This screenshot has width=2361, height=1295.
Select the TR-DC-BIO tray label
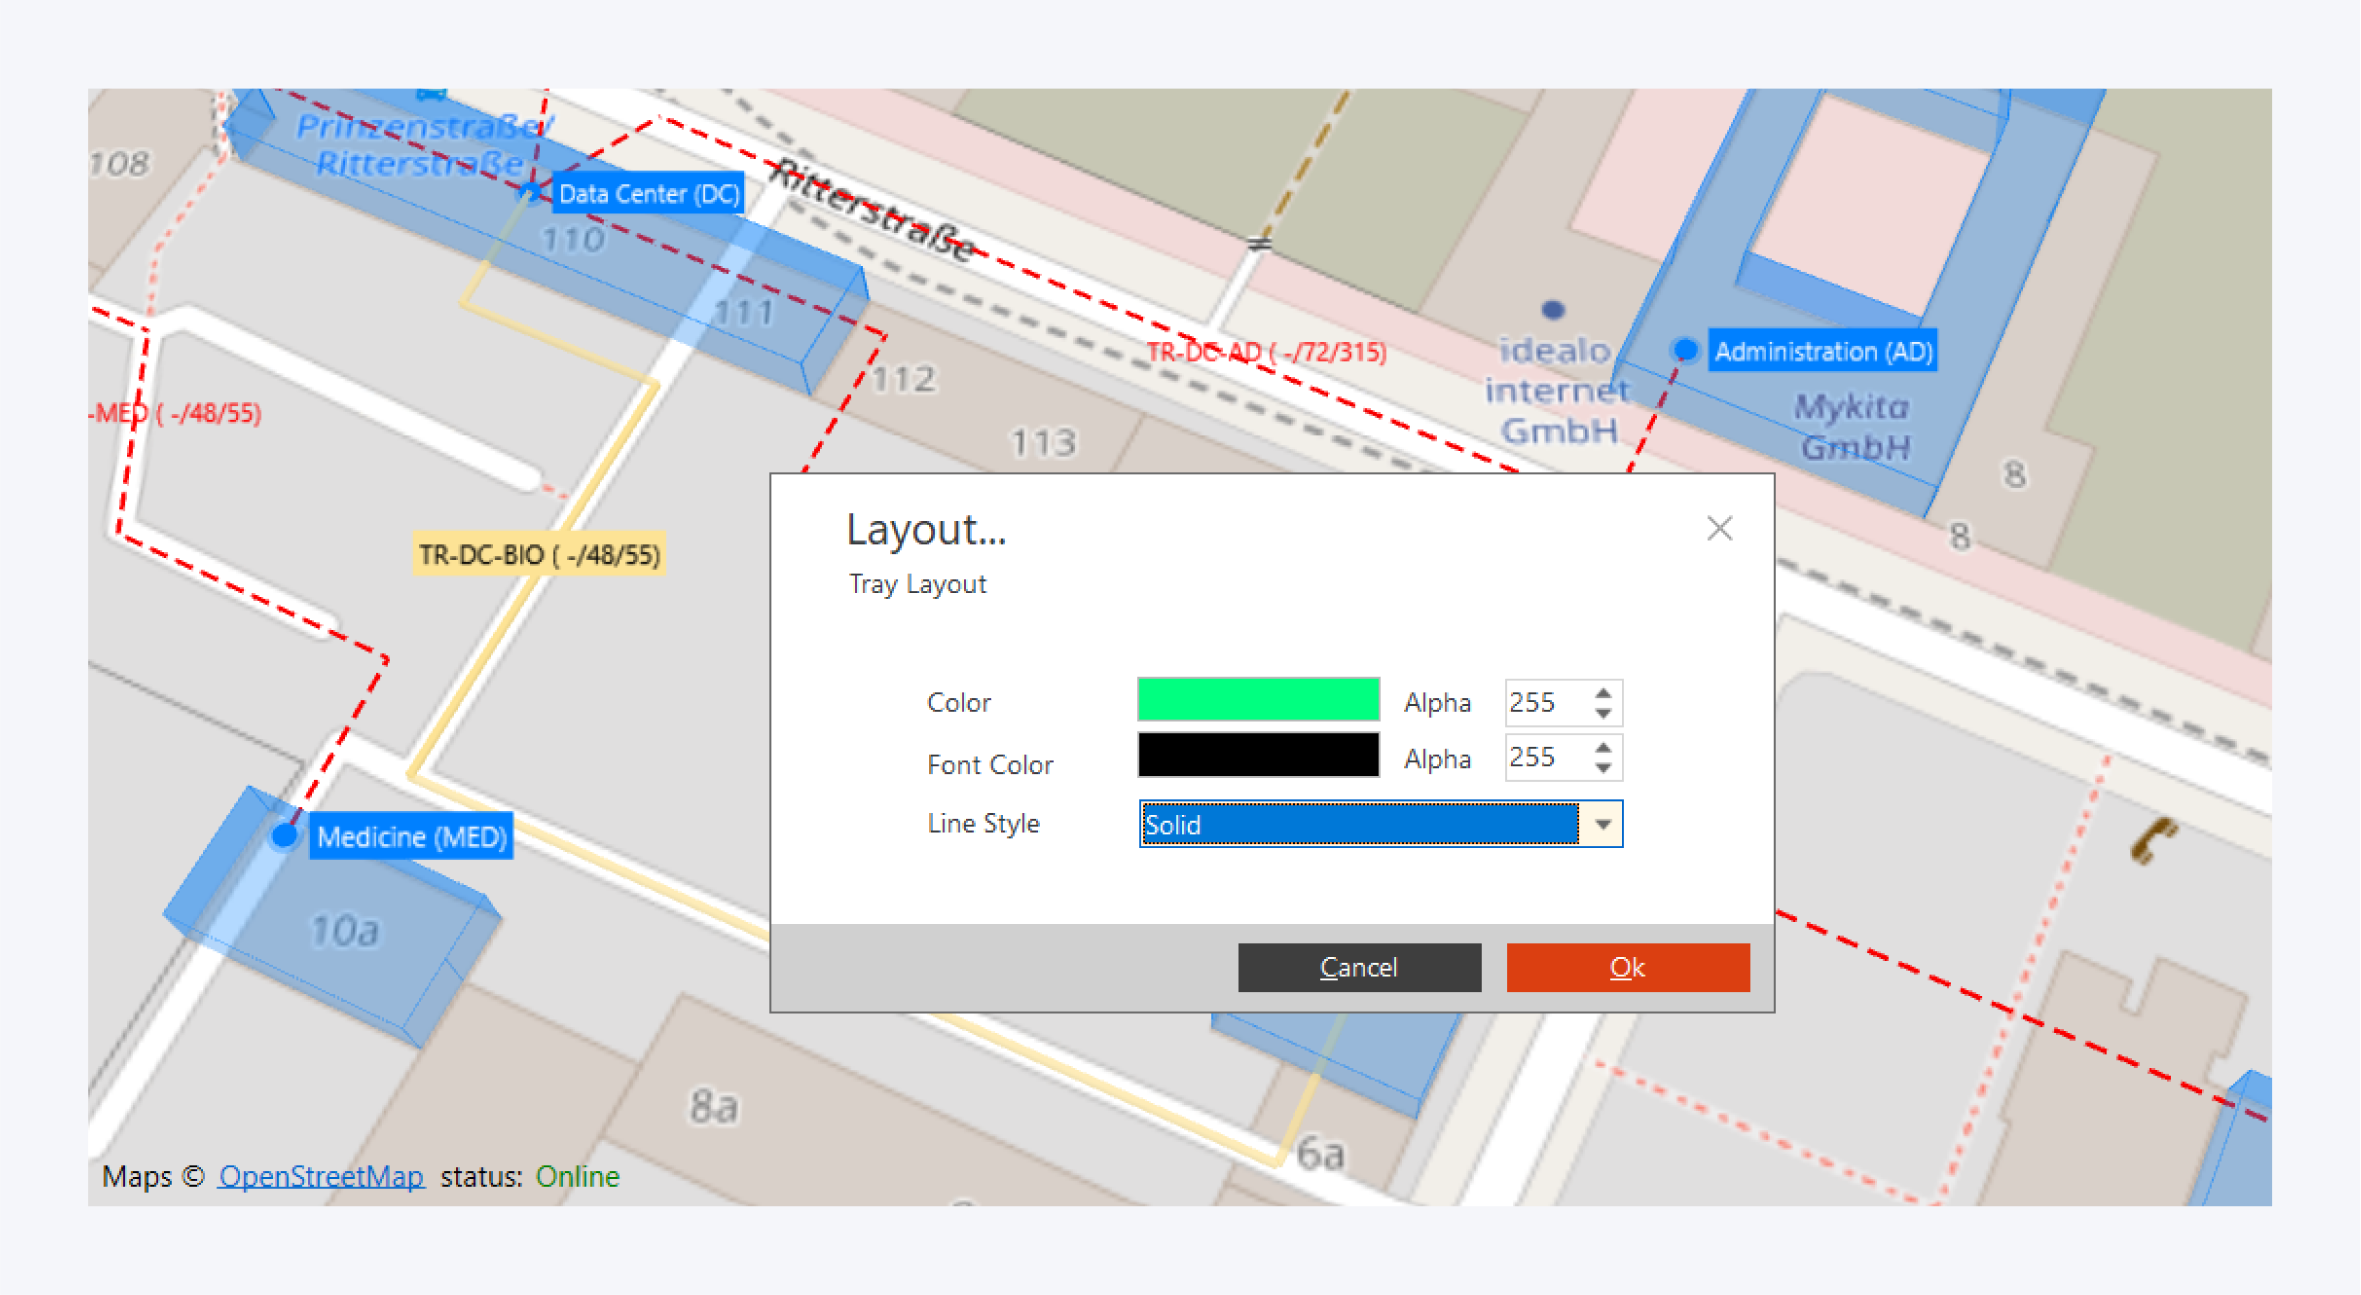click(538, 554)
